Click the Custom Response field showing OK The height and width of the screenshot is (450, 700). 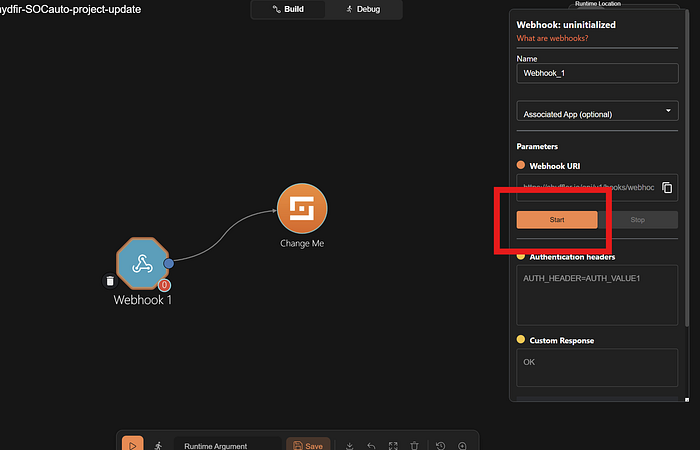(x=597, y=367)
